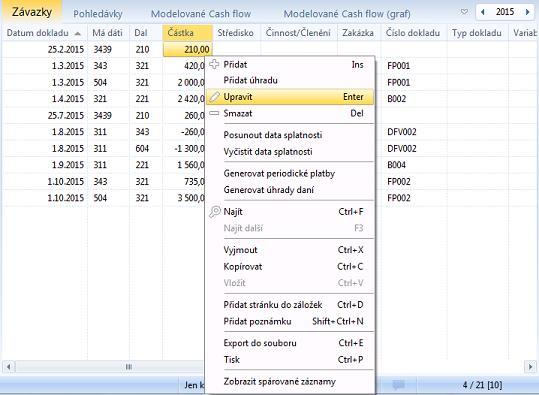This screenshot has height=395, width=539.
Task: Sort by the Datum dokladu column header
Action: [x=44, y=33]
